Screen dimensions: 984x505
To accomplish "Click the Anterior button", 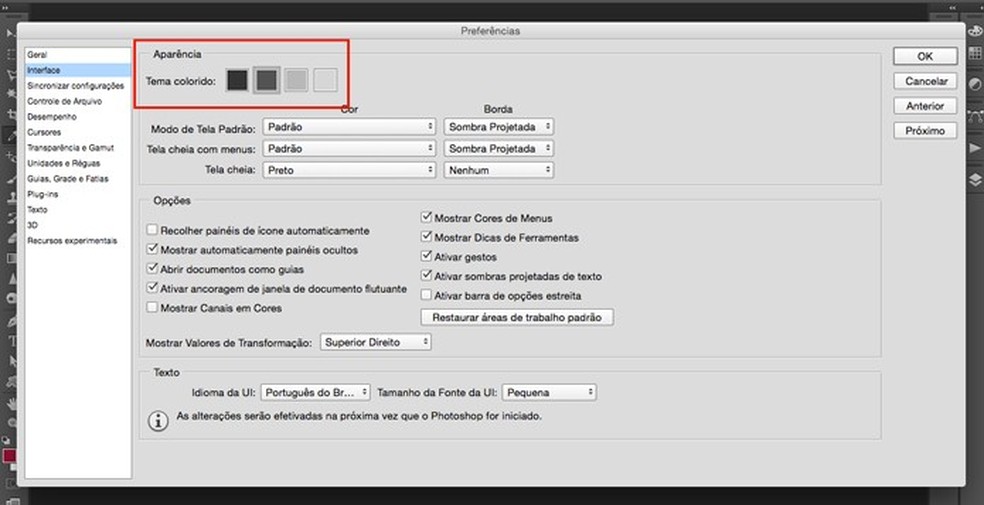I will (926, 106).
